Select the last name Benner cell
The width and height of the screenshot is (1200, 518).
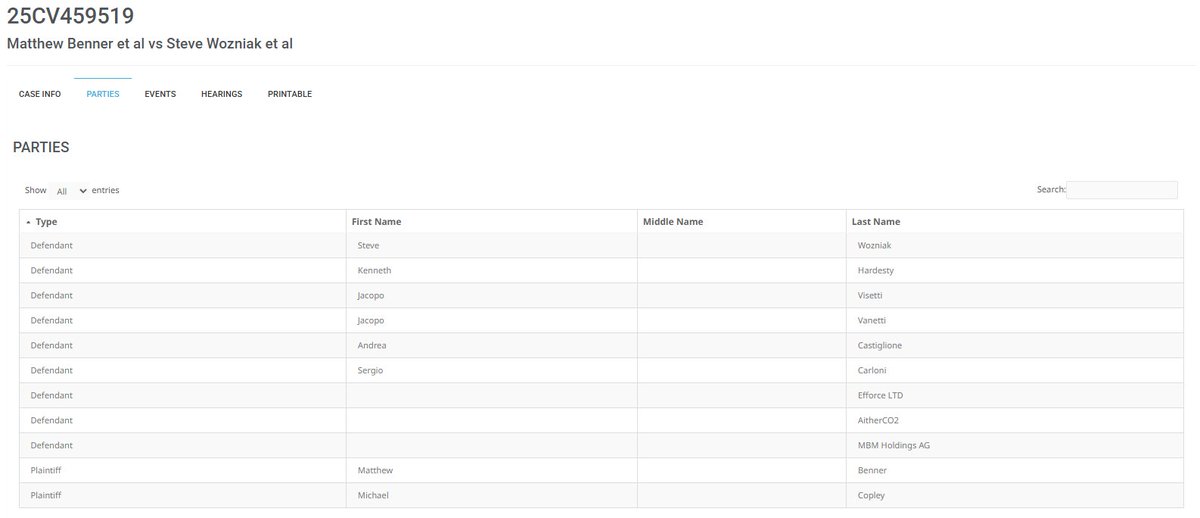[1015, 471]
